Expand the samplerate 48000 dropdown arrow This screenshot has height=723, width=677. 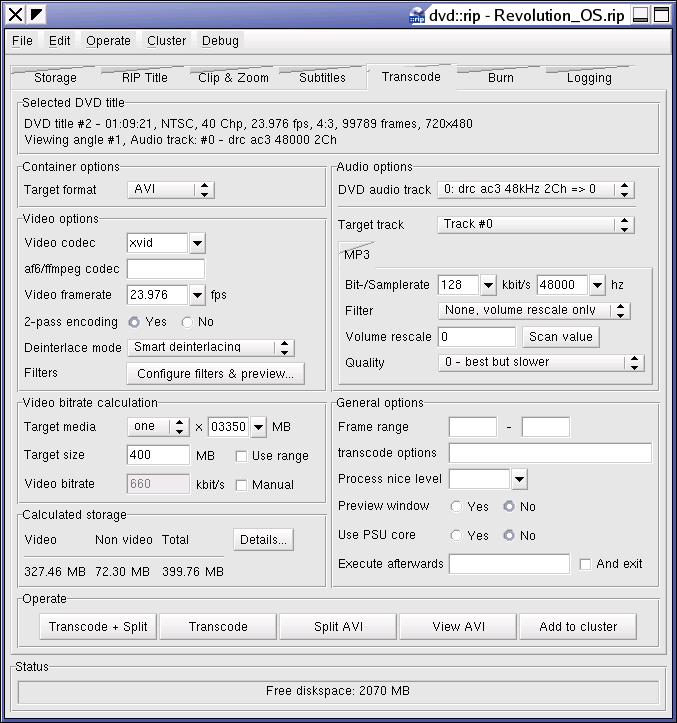(597, 285)
